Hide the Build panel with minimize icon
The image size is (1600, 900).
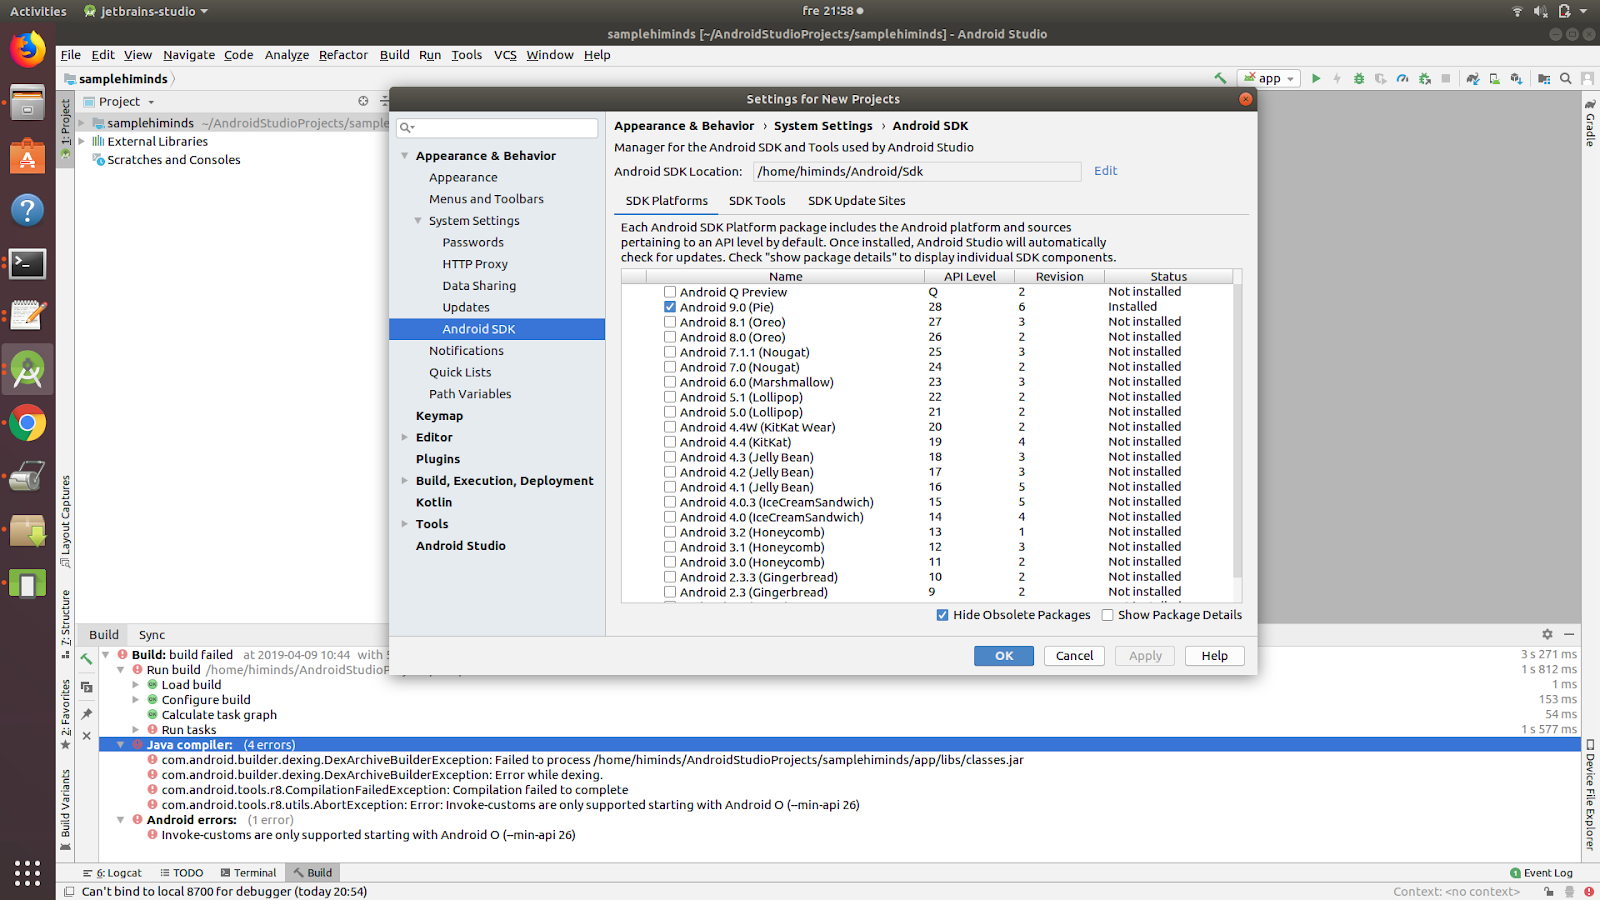point(1569,634)
